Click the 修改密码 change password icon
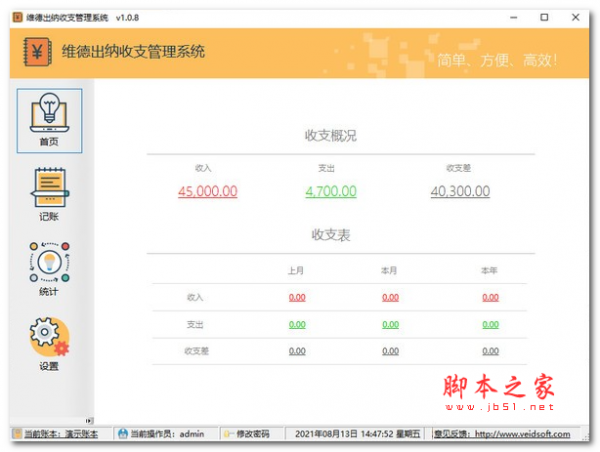Screen dimensions: 600x452 [x=227, y=434]
